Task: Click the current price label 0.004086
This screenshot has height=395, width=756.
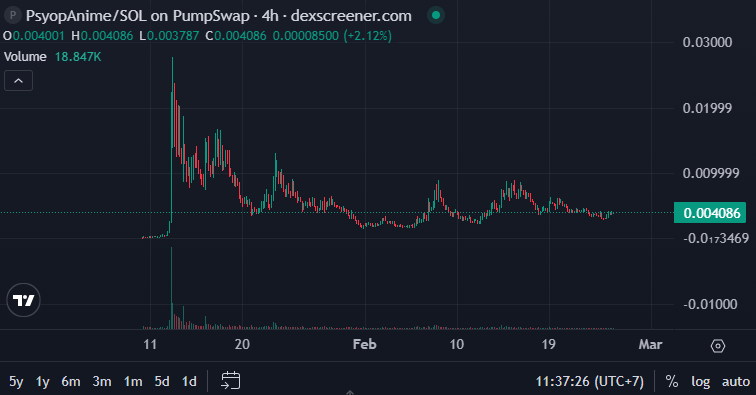Action: click(x=710, y=213)
